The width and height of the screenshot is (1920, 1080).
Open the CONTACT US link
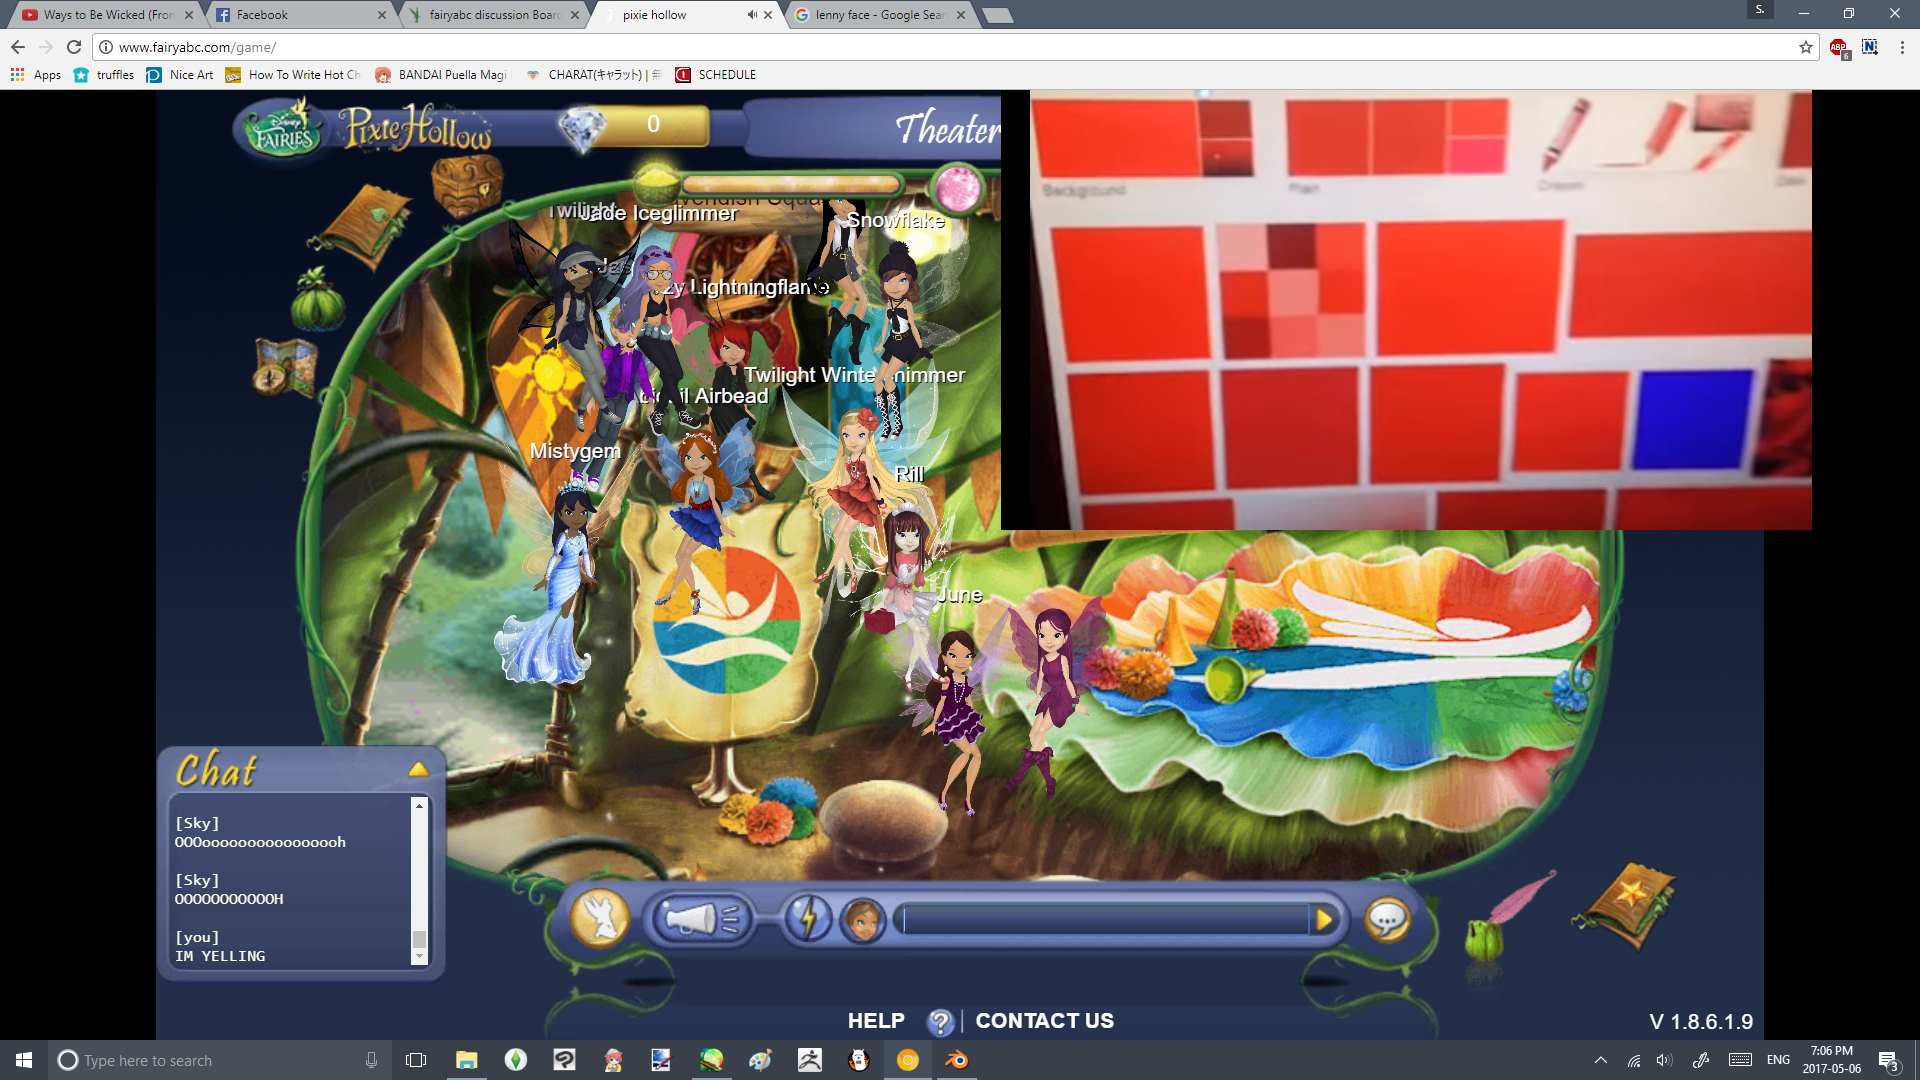pyautogui.click(x=1044, y=1021)
